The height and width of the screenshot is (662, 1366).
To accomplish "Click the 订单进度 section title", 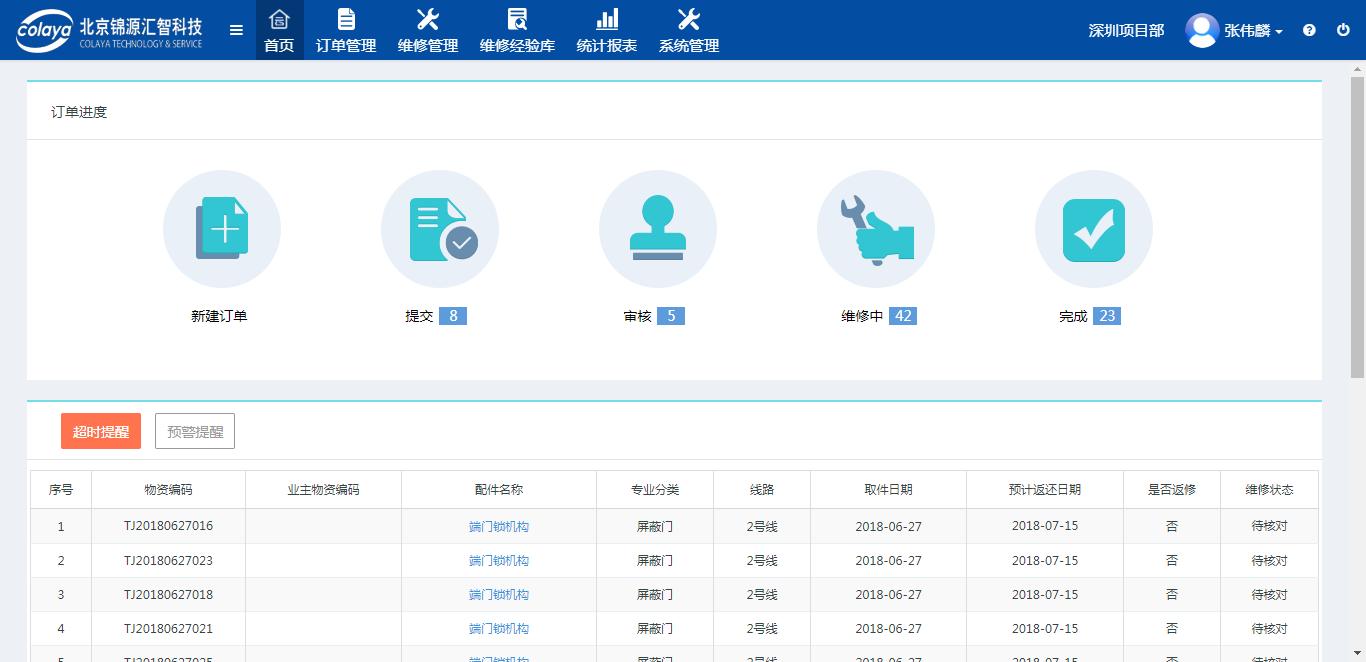I will point(79,112).
